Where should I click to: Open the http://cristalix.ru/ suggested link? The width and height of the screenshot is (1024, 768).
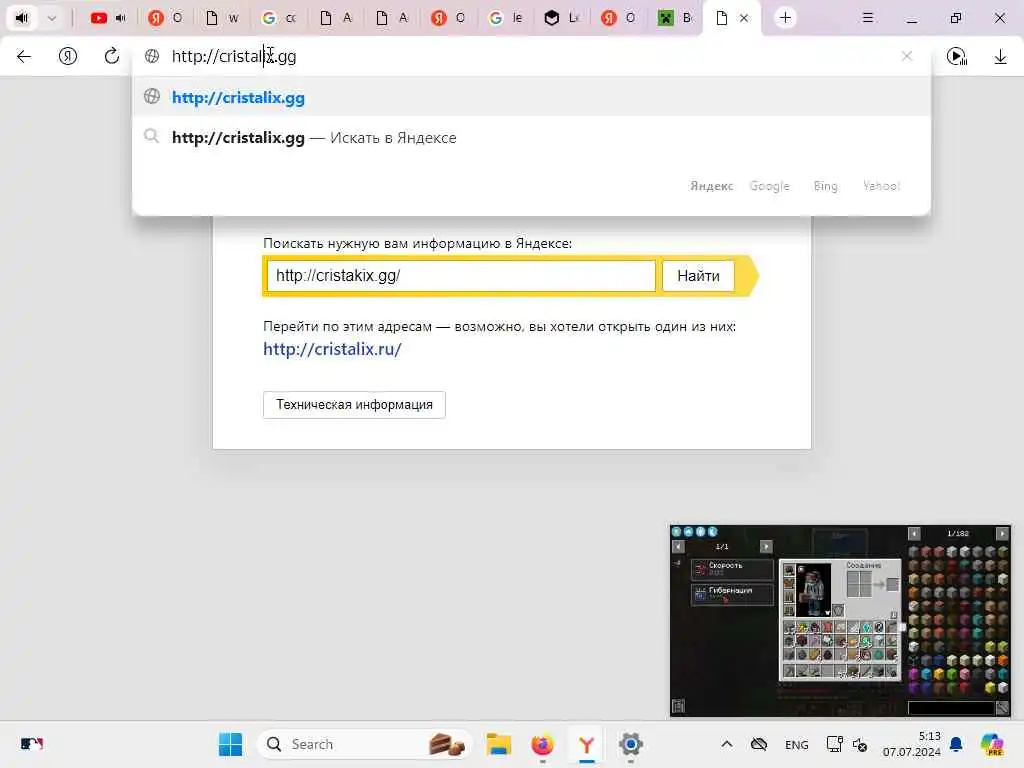click(x=332, y=349)
